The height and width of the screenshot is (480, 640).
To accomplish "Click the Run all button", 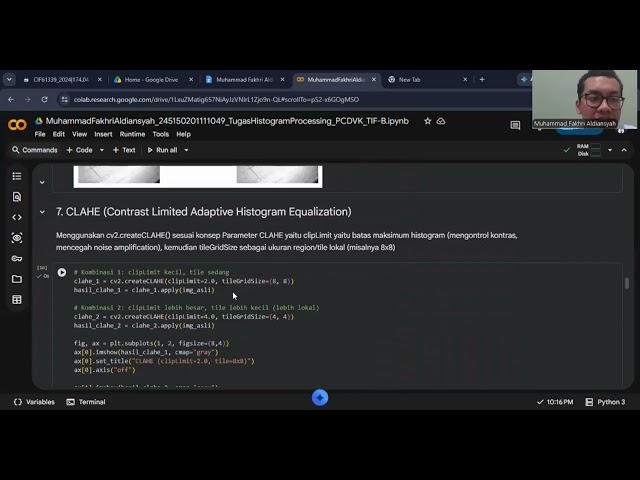I will tap(162, 150).
